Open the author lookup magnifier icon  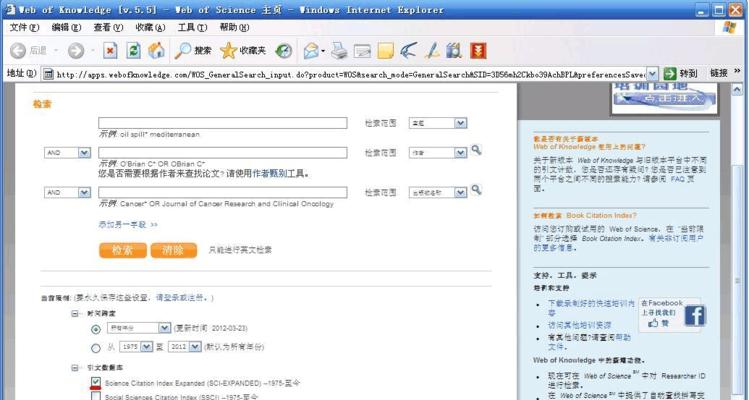click(x=476, y=150)
